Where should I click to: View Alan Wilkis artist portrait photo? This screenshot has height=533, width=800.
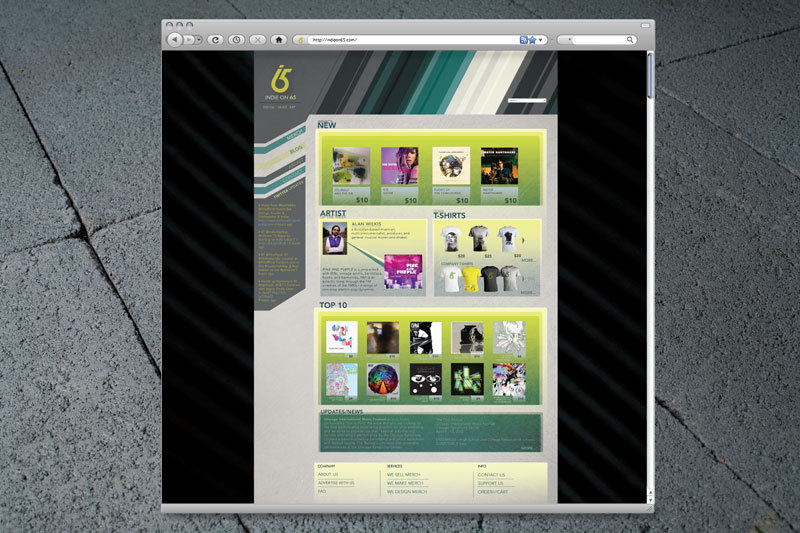pos(335,239)
